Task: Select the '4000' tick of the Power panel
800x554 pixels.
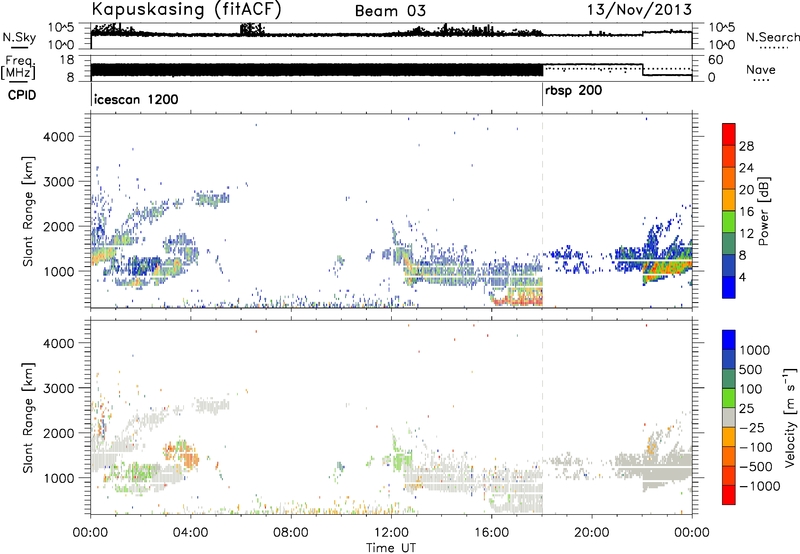Action: pos(58,137)
